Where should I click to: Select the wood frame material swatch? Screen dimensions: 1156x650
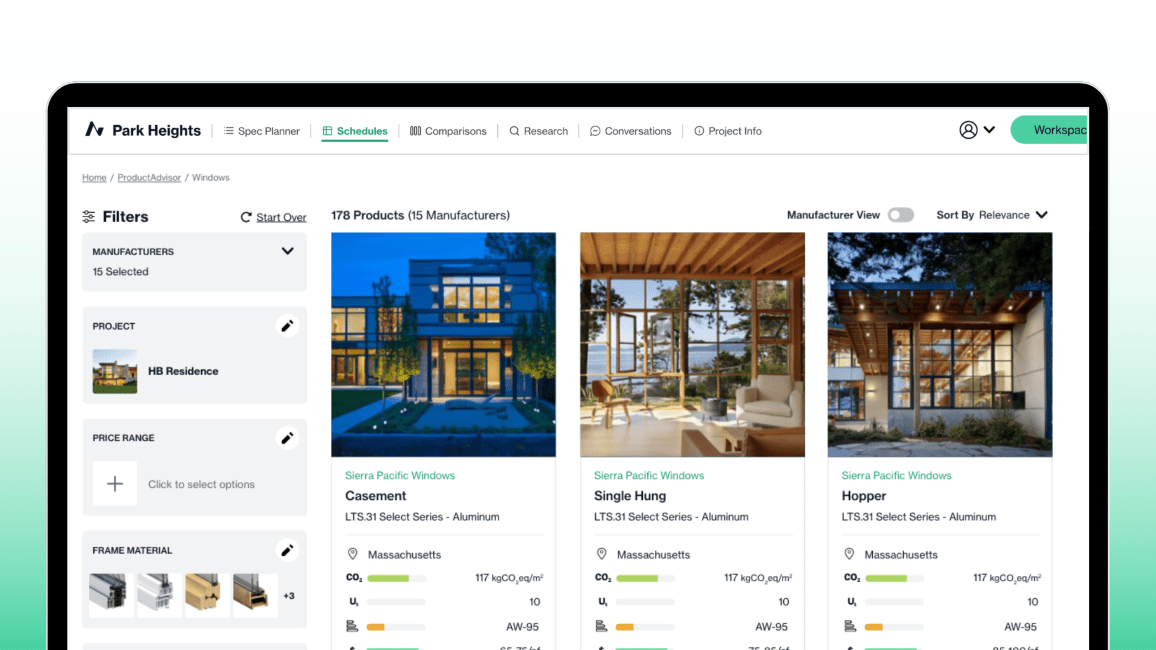[207, 595]
